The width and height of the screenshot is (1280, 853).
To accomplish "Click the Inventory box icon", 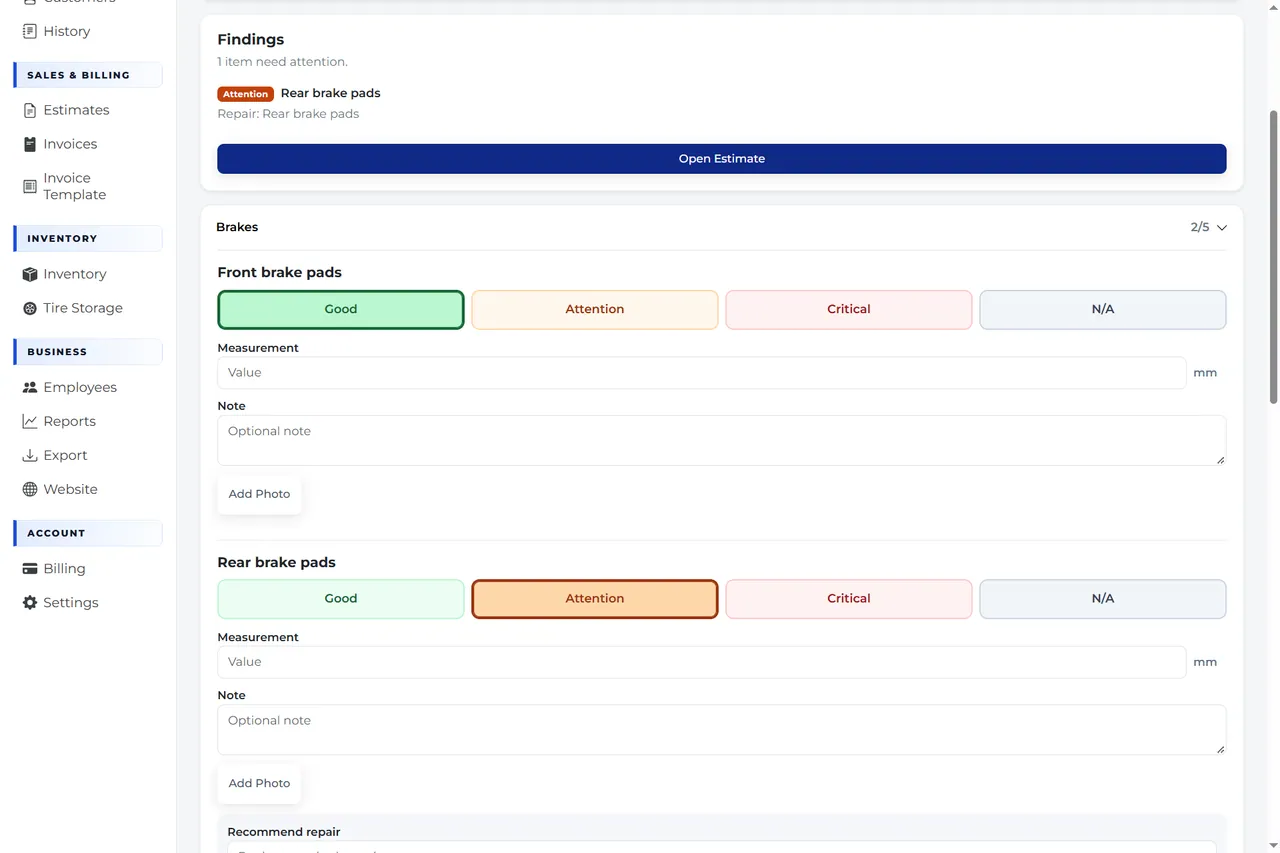I will [x=30, y=274].
